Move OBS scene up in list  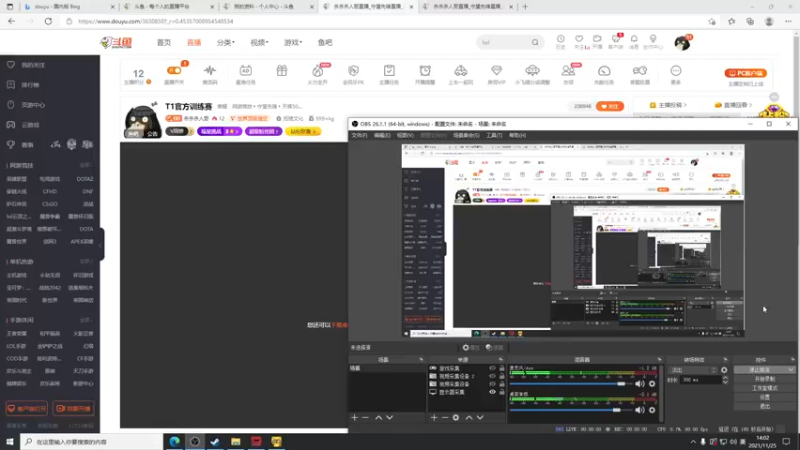(379, 417)
